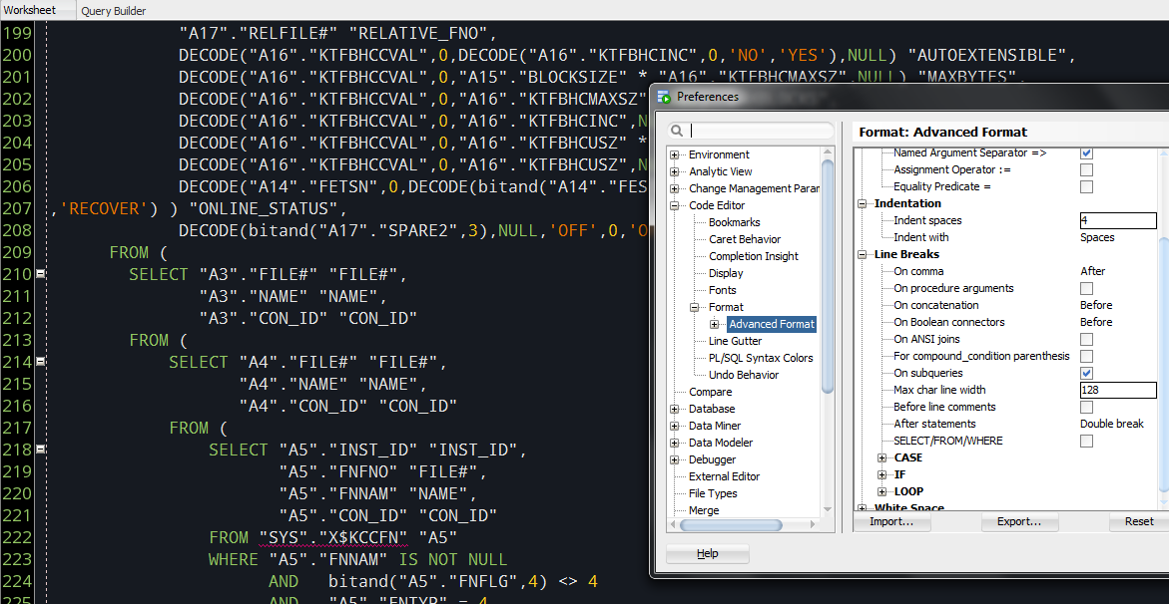
Task: Expand the Database tree node
Action: 675,409
